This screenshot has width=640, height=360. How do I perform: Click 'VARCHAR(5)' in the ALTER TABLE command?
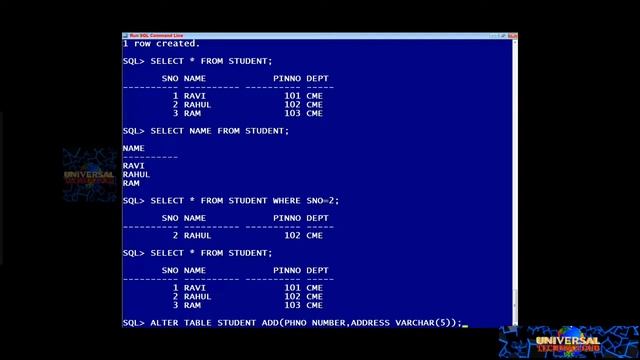pyautogui.click(x=422, y=323)
